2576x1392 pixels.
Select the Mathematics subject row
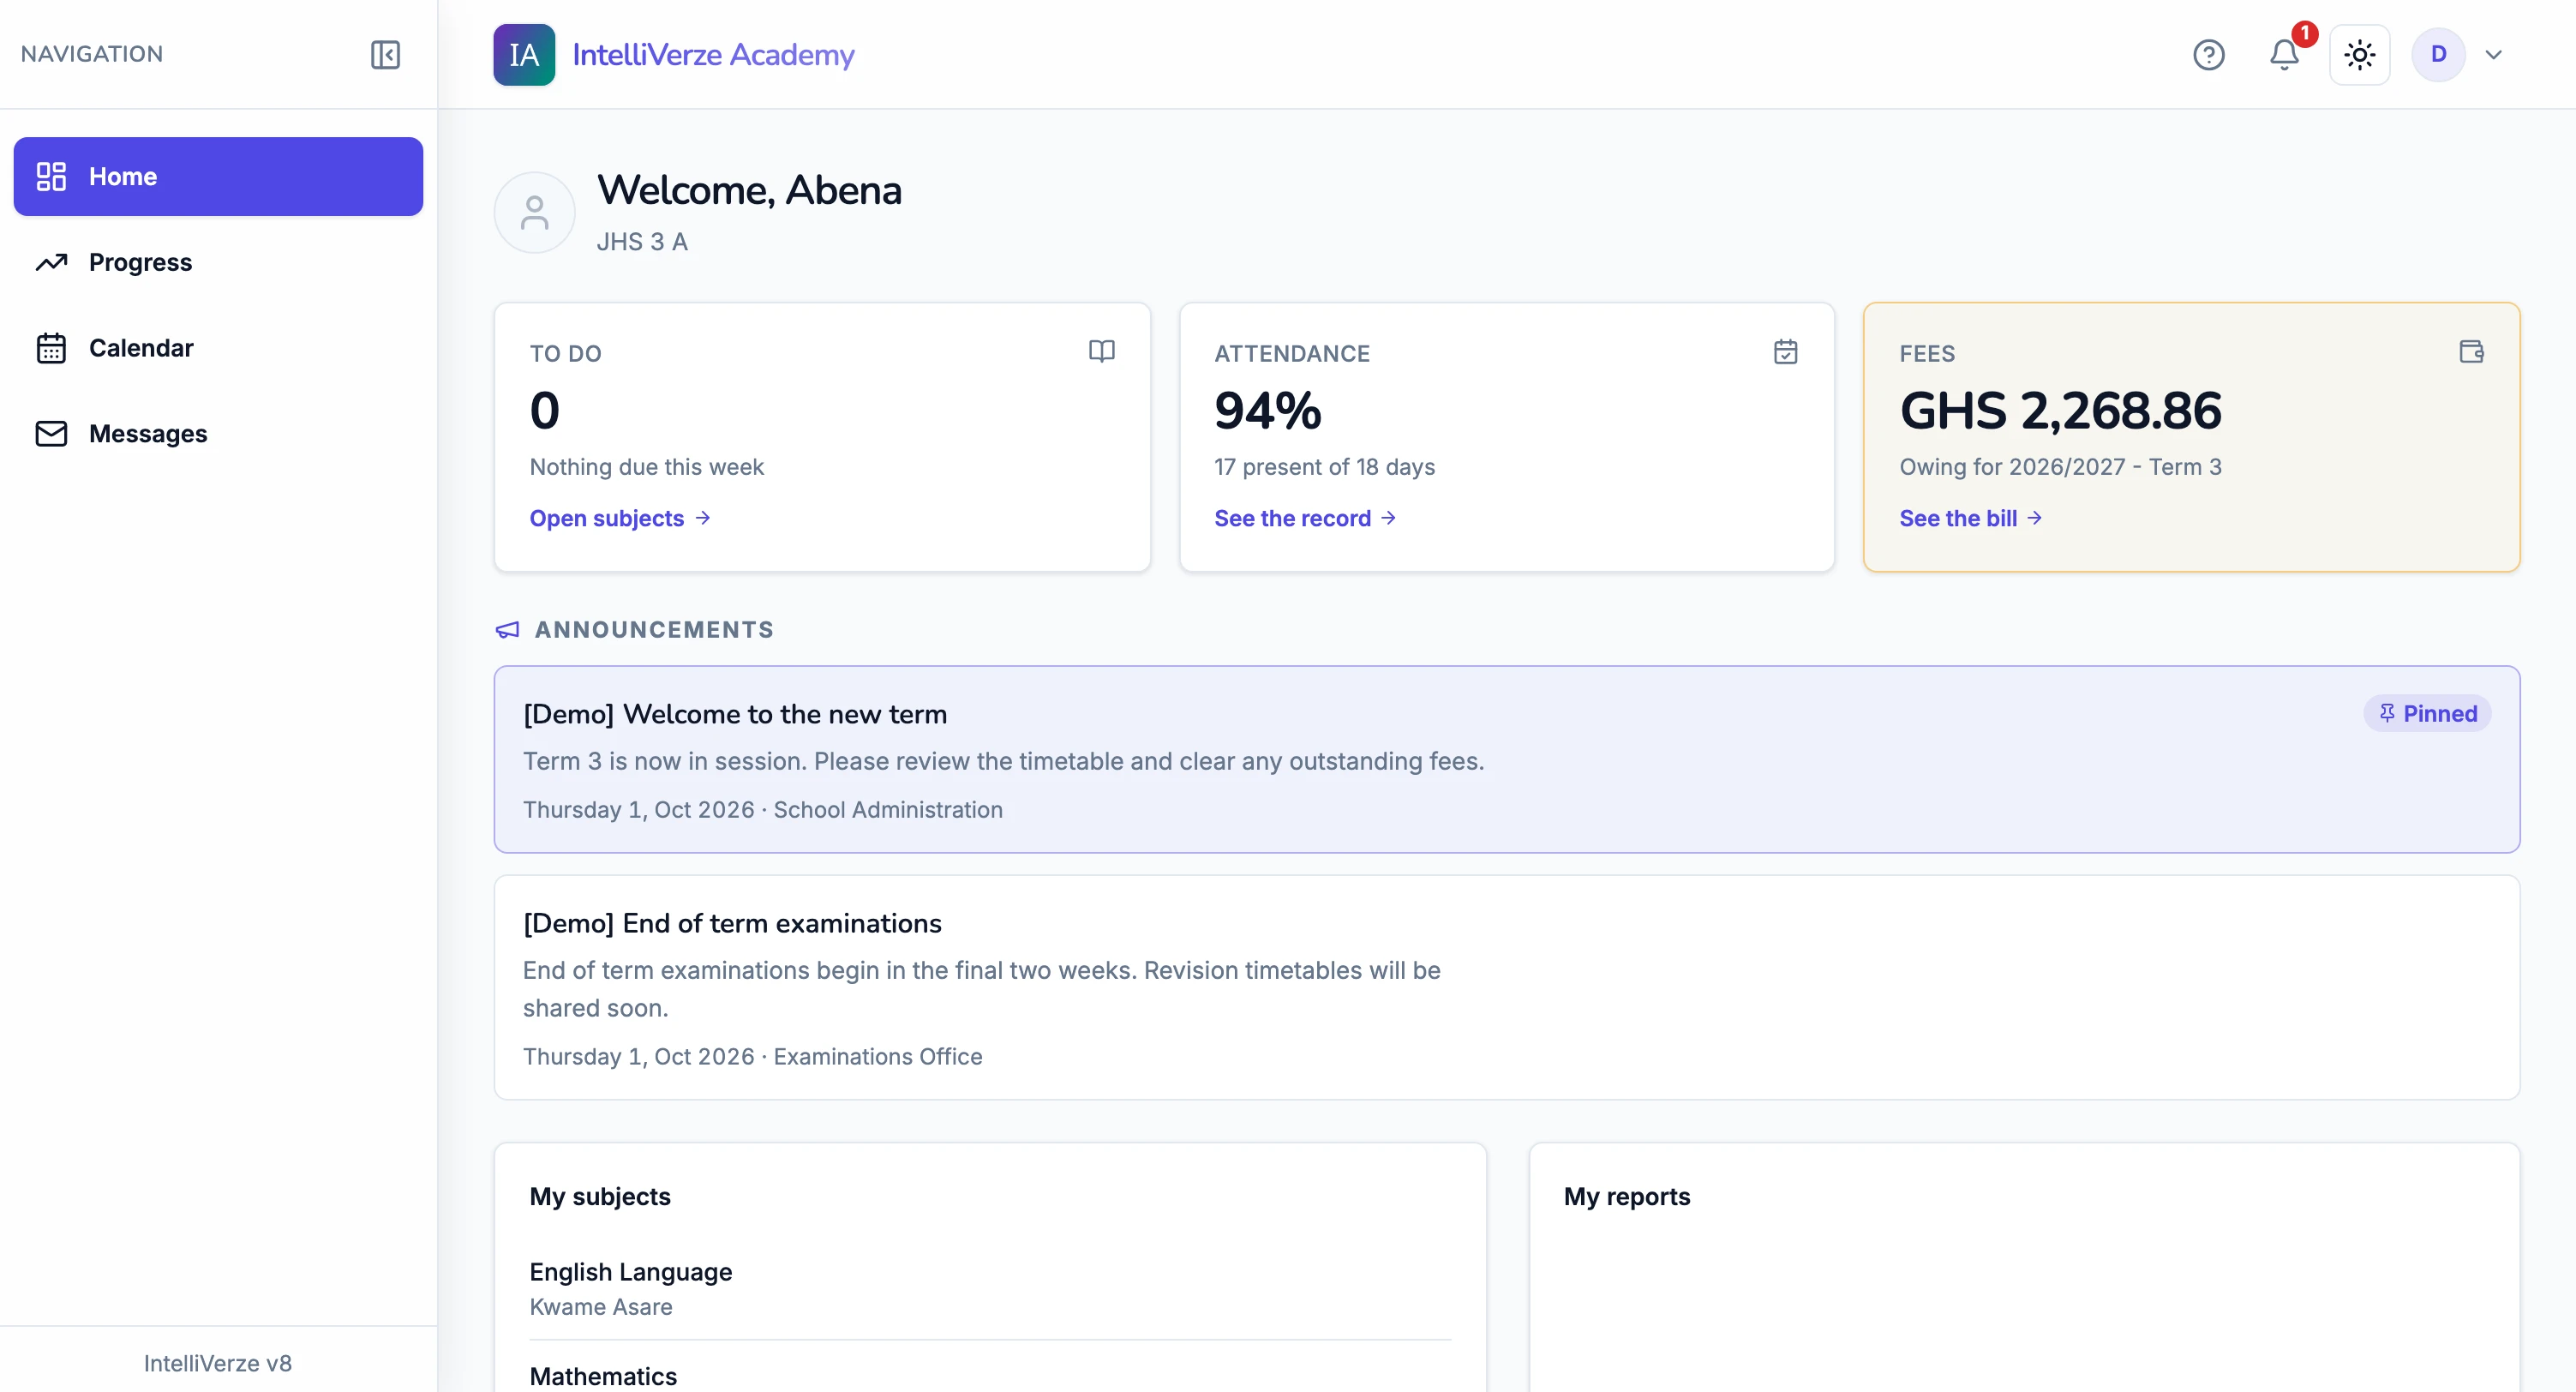990,1372
